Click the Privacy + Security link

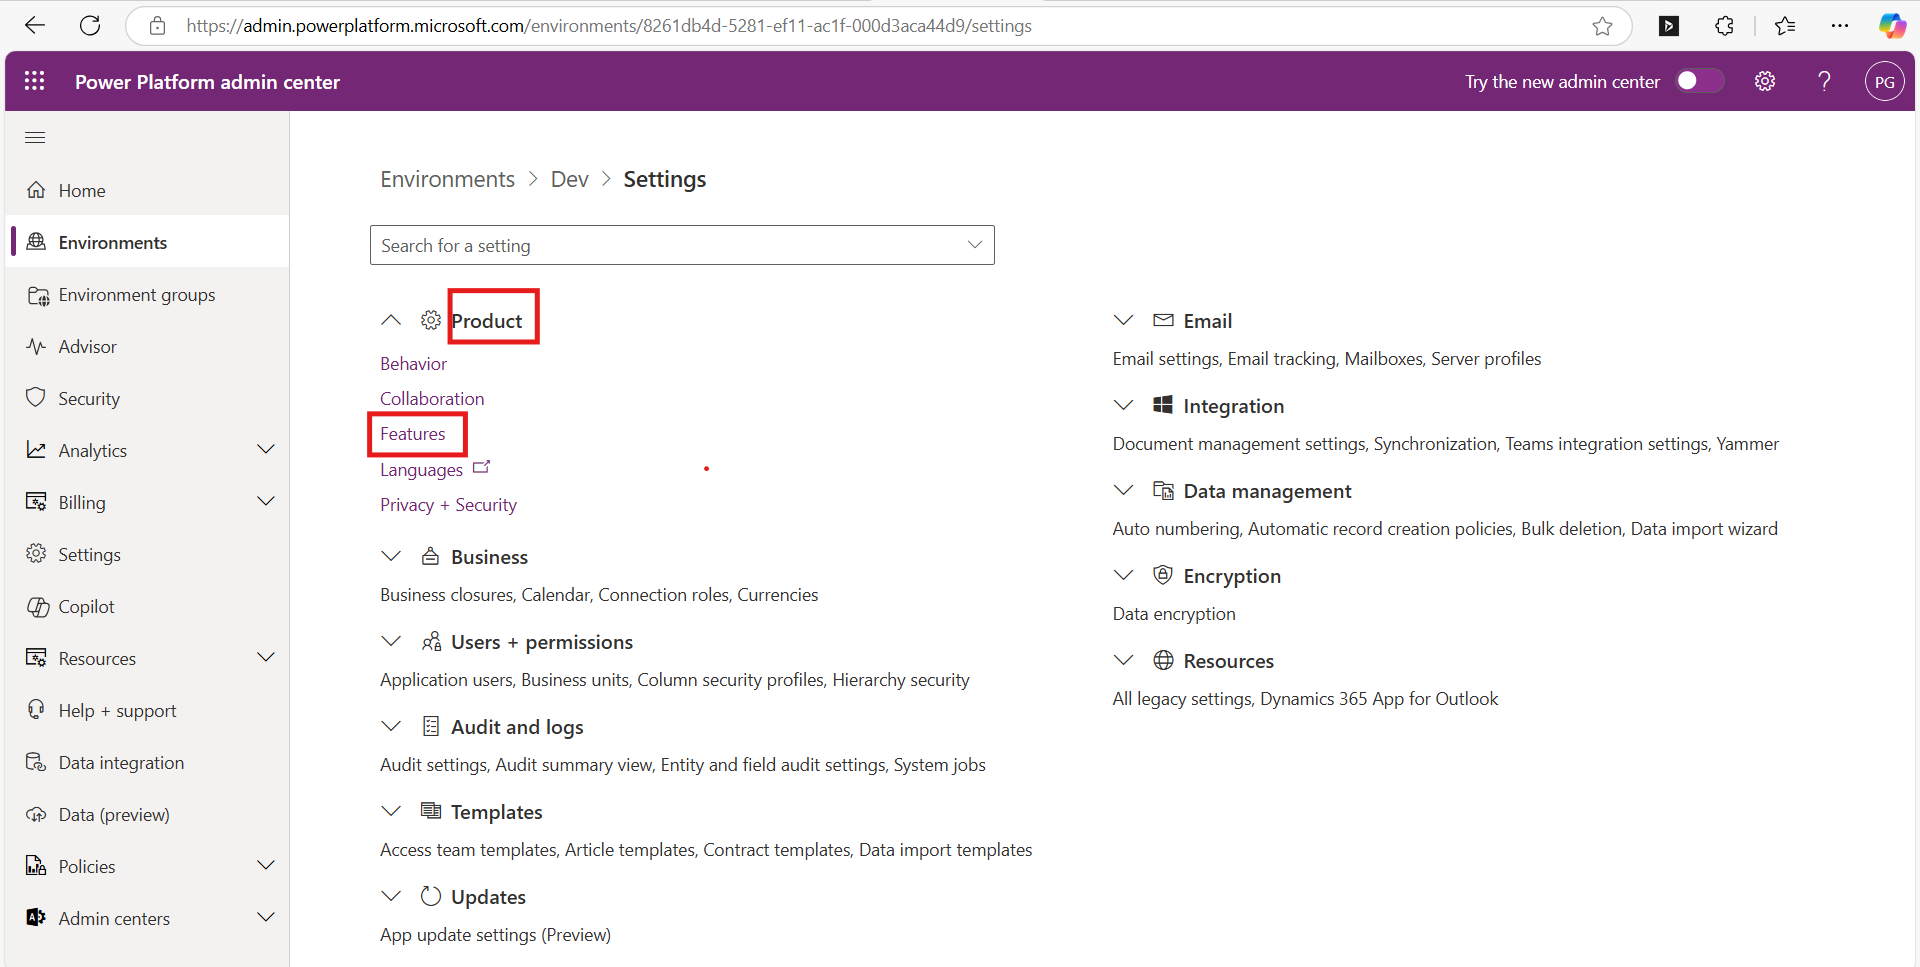(x=448, y=505)
